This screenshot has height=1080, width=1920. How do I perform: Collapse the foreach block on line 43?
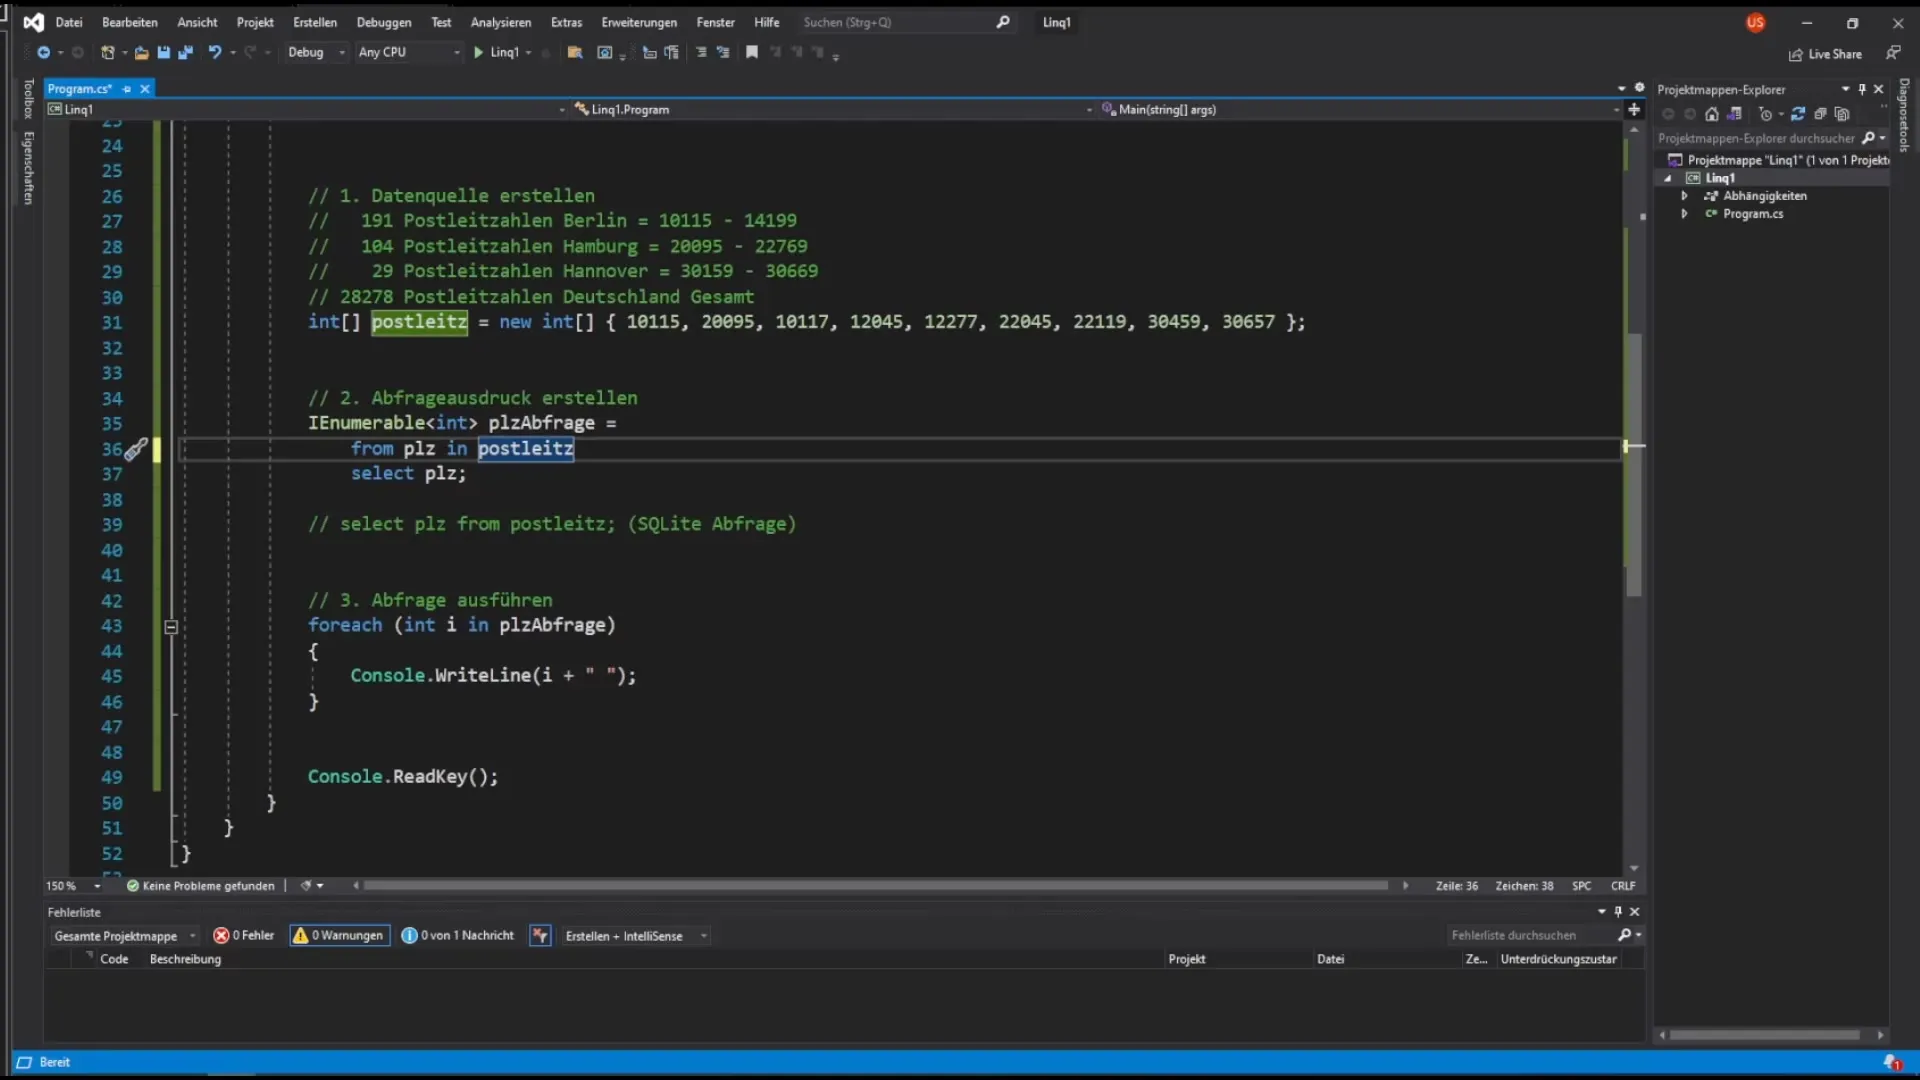(171, 627)
